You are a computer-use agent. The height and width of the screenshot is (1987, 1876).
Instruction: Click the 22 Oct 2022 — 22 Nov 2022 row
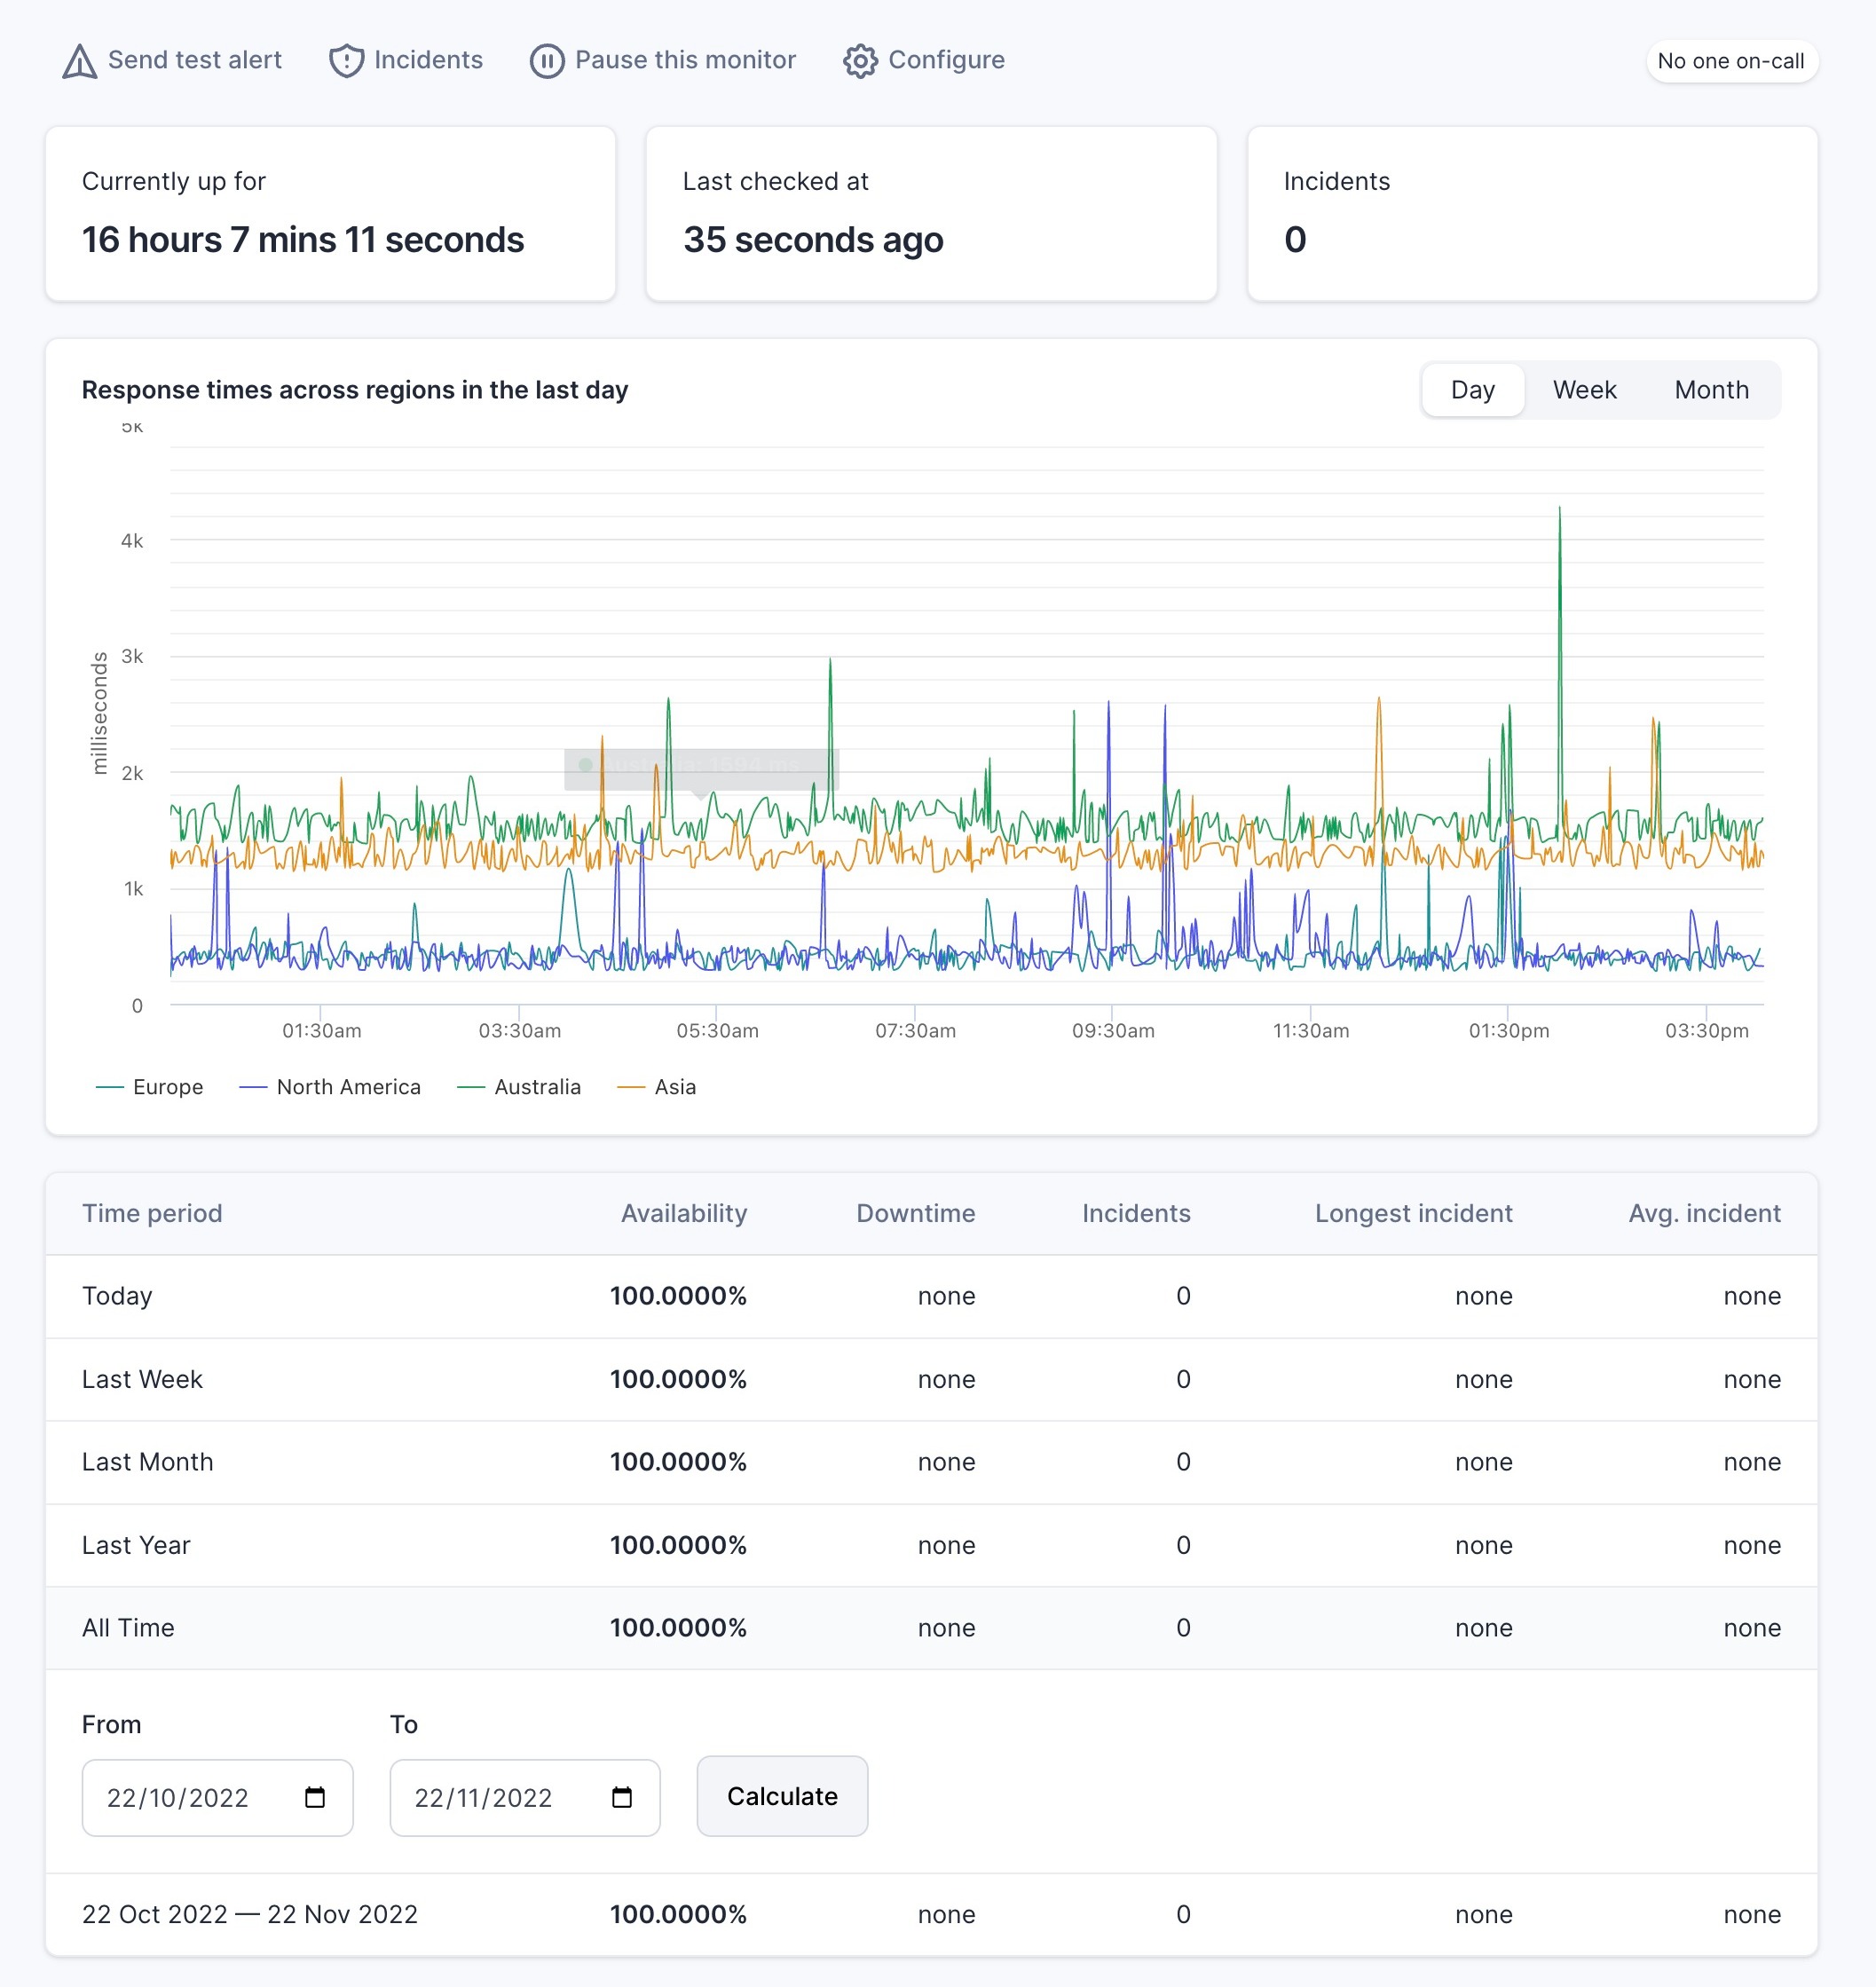click(x=931, y=1914)
